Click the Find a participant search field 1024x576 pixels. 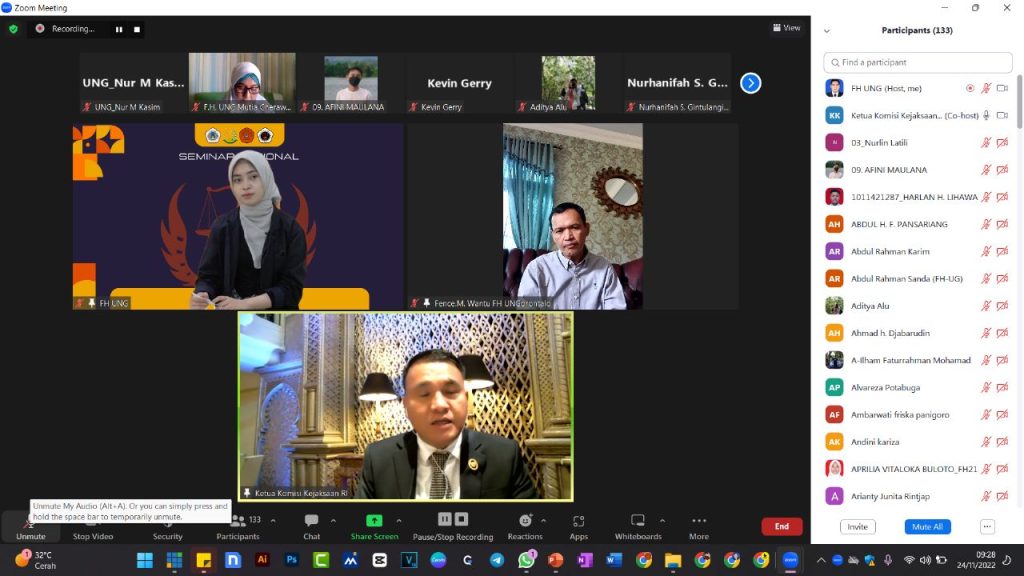918,63
